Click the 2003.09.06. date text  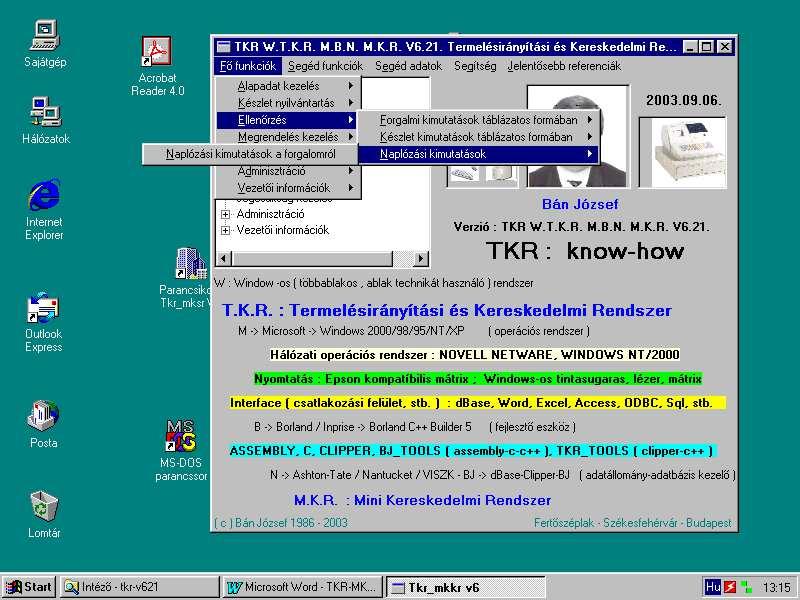684,100
